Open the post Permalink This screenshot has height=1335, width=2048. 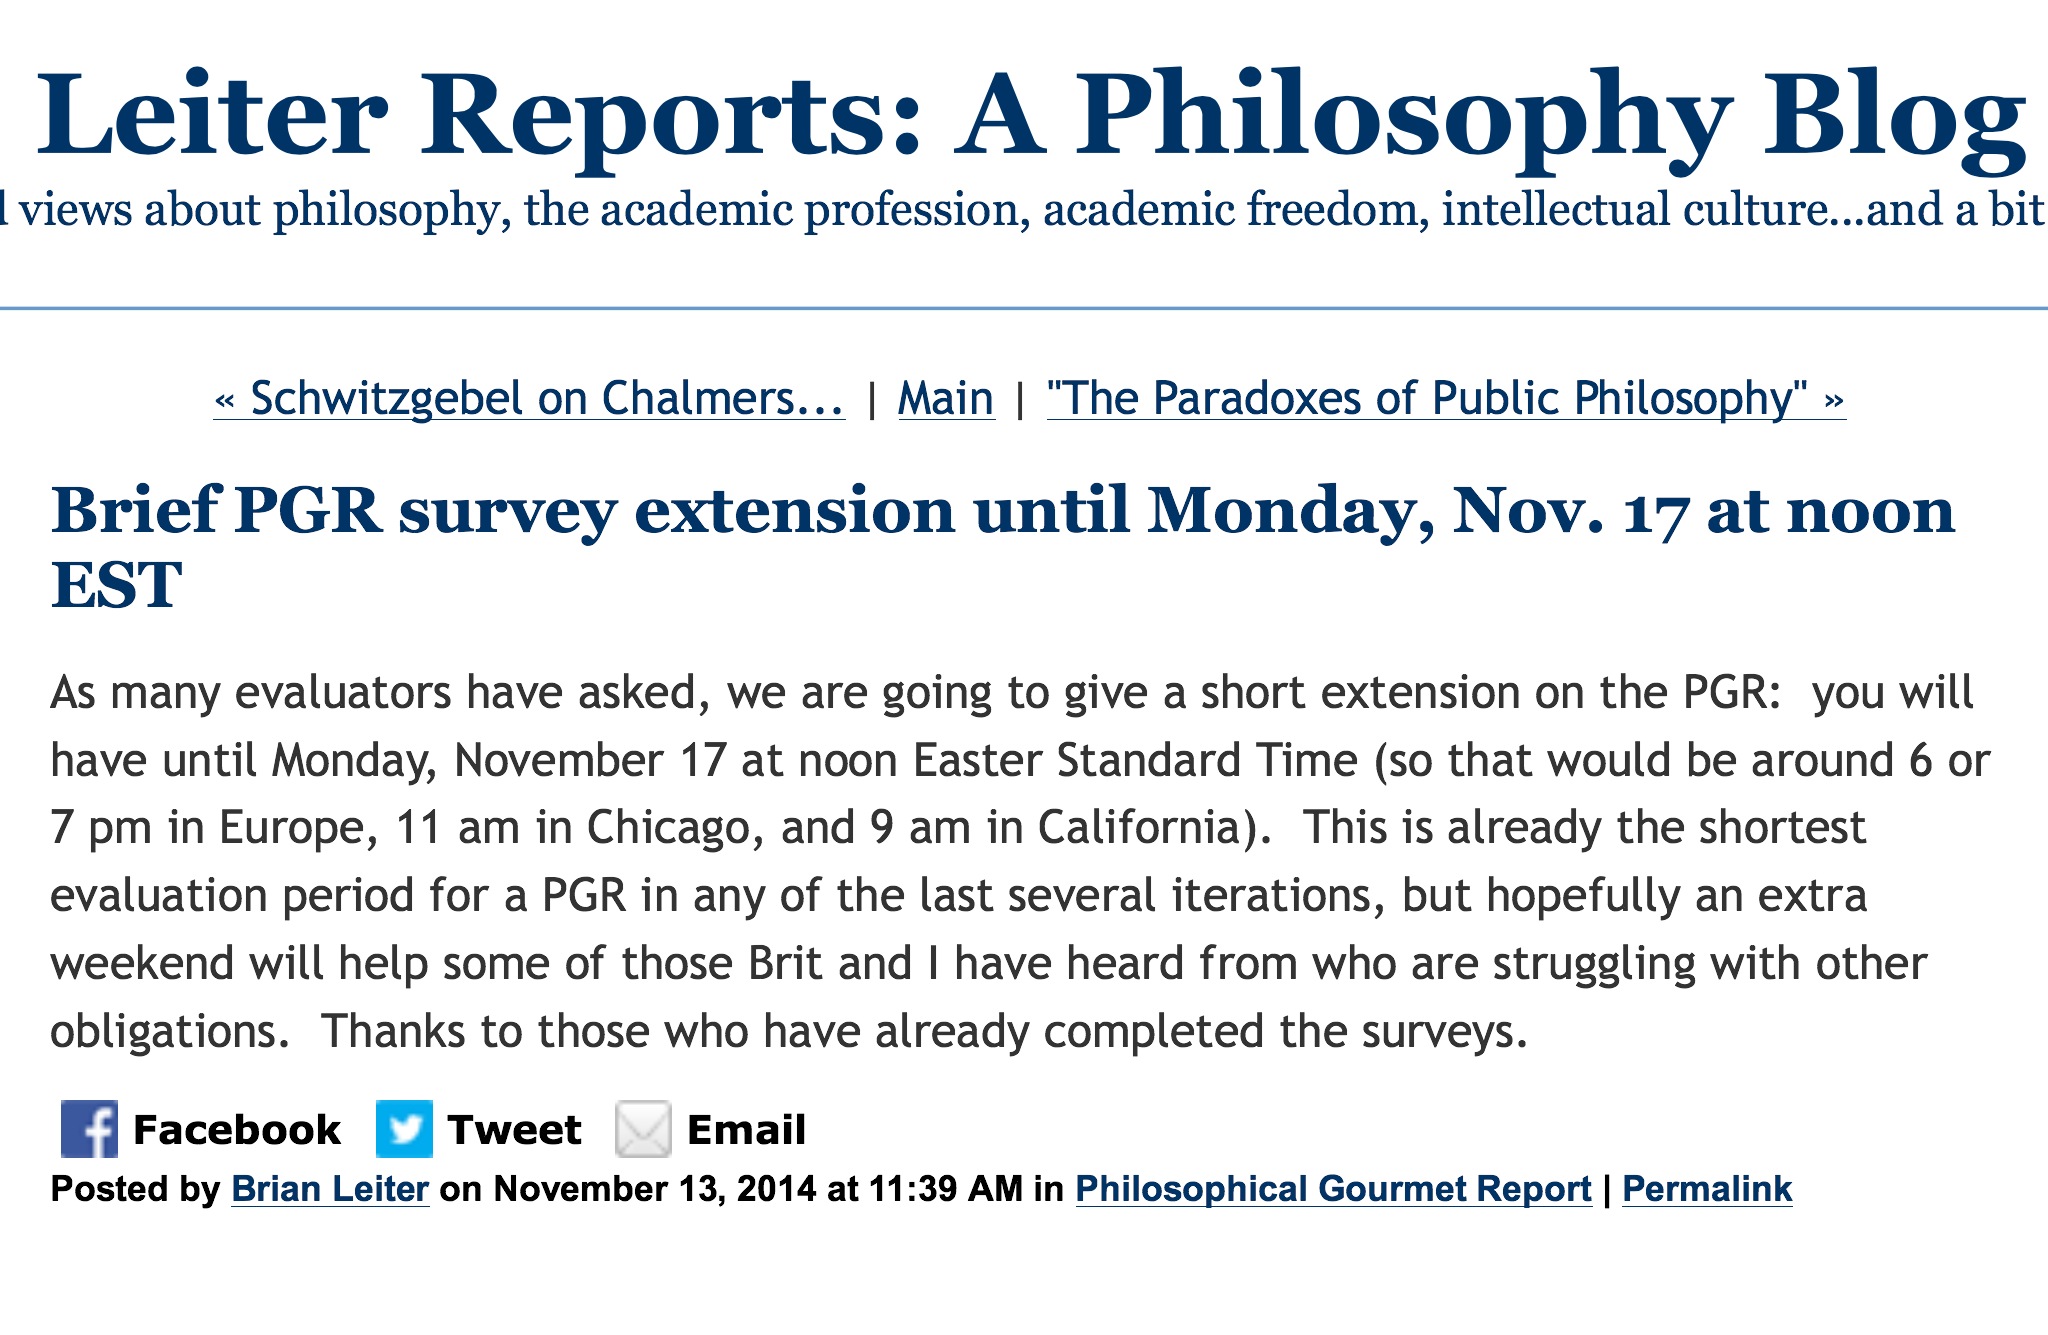point(1707,1189)
